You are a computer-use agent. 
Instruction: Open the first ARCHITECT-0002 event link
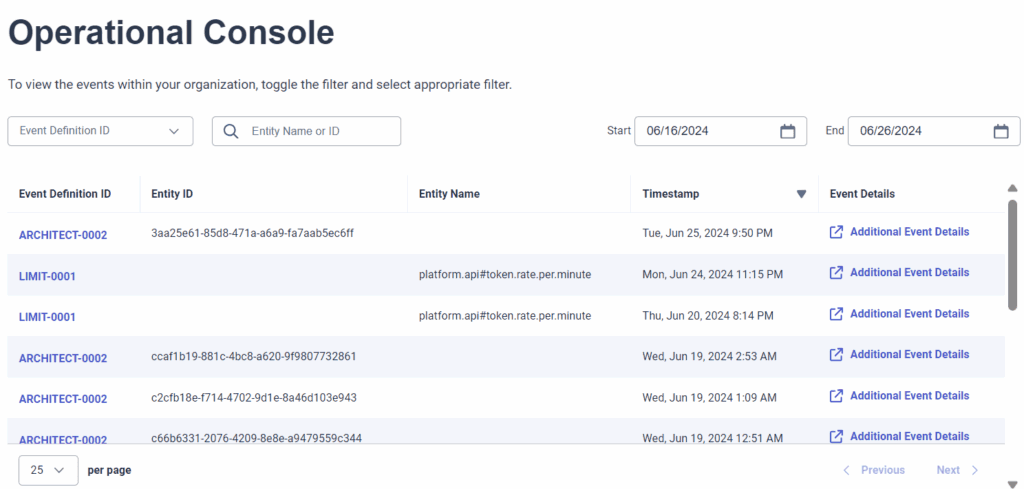click(63, 235)
